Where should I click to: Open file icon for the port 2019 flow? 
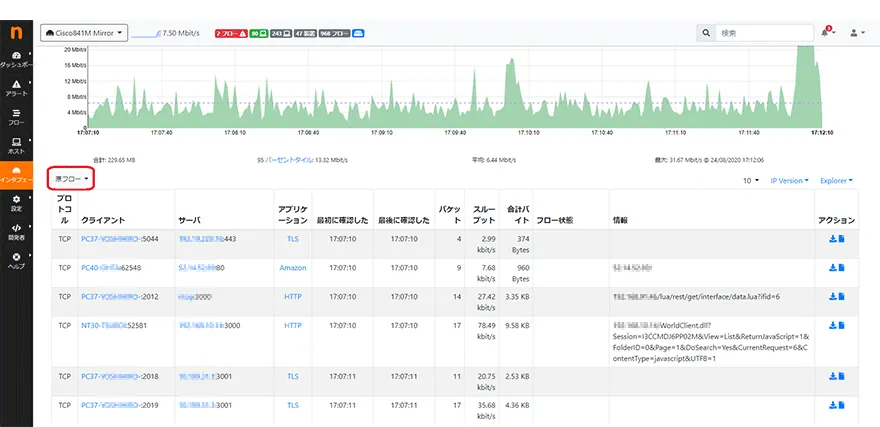(x=841, y=405)
